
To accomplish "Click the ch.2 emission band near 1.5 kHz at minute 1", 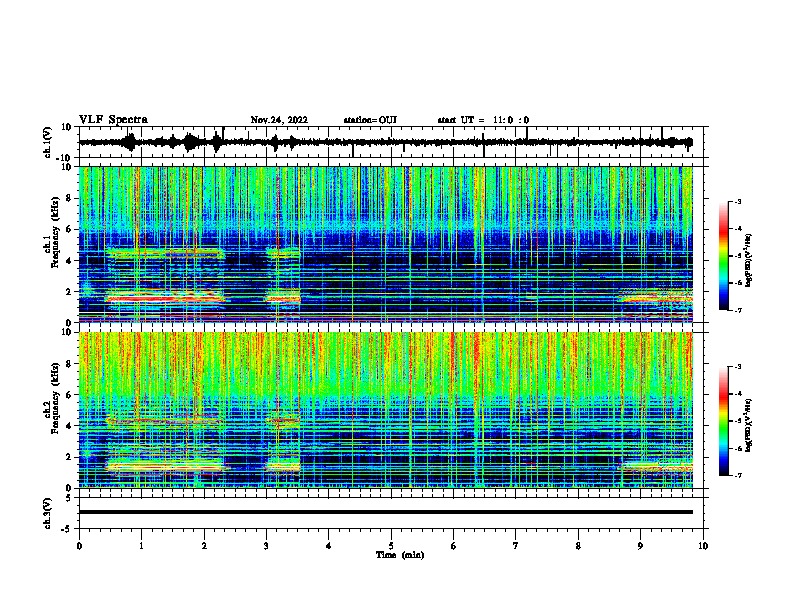I will 165,467.
